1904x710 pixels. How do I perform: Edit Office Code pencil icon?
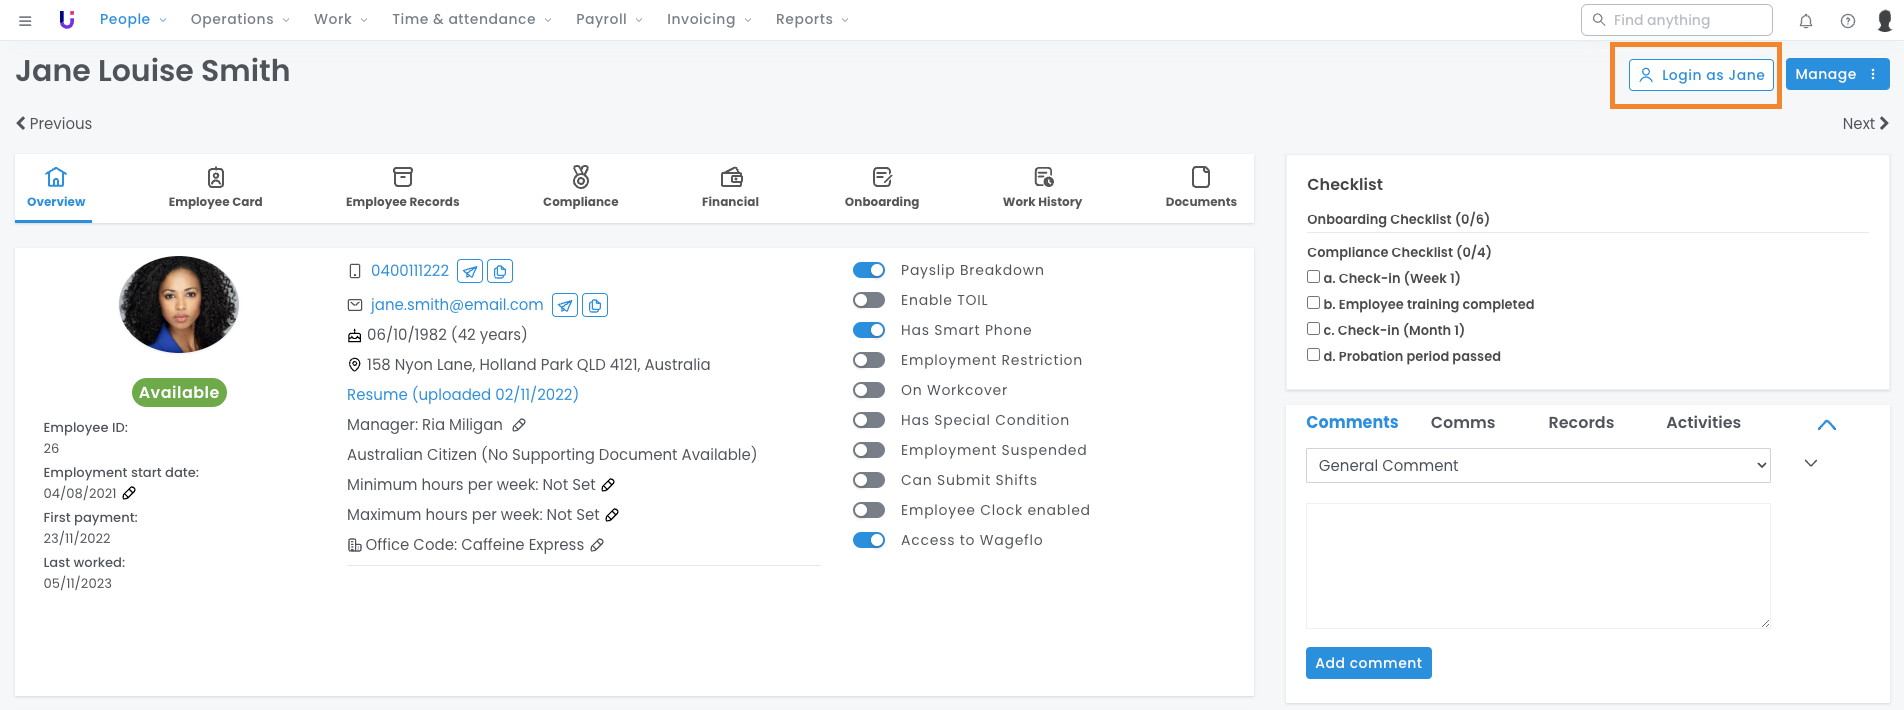tap(597, 545)
